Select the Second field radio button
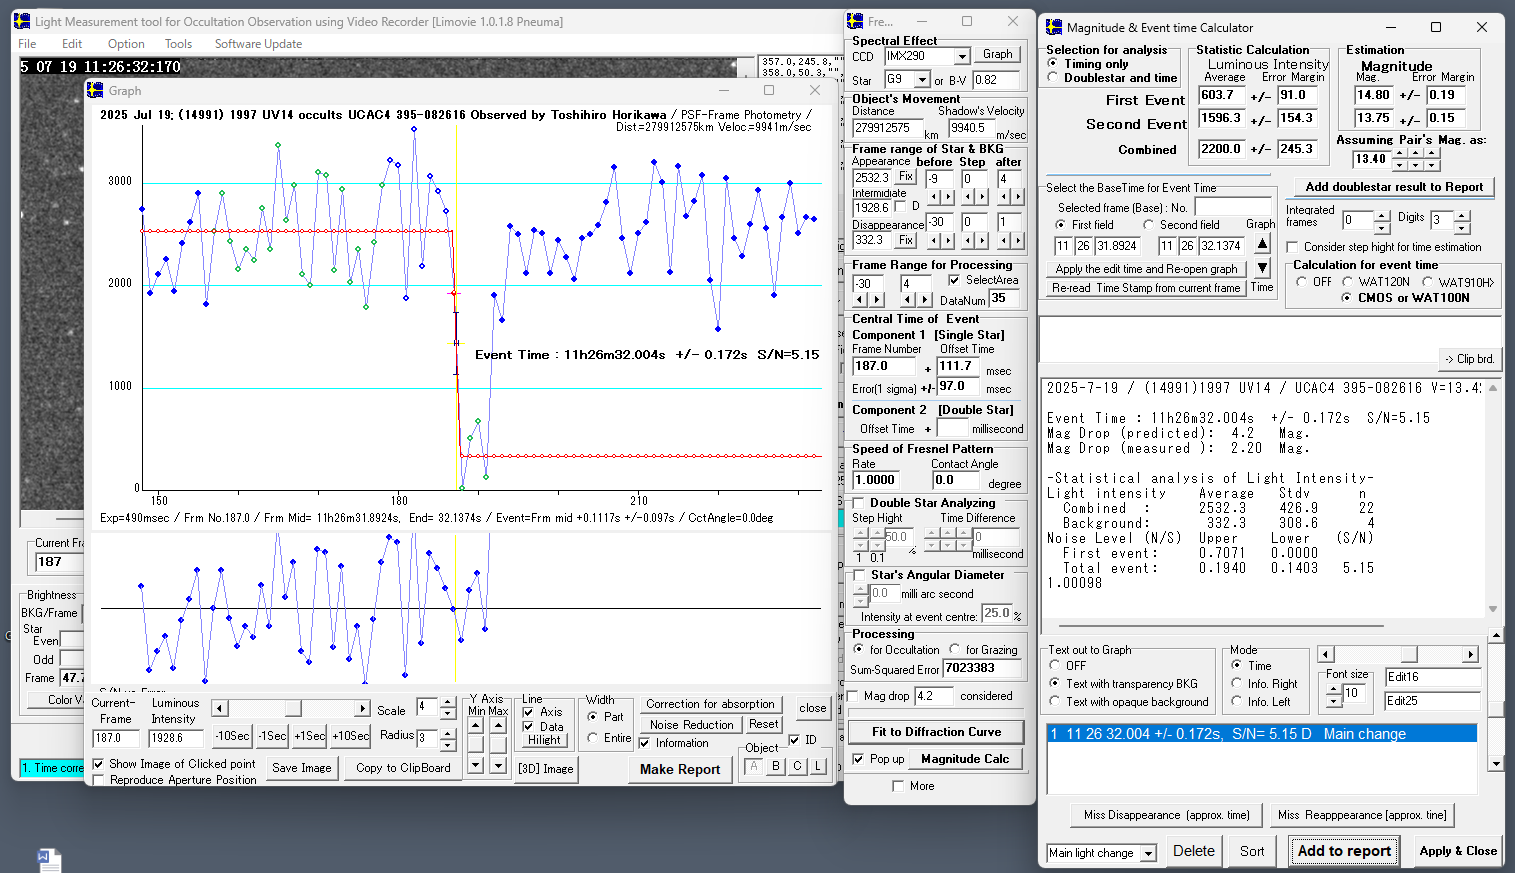The width and height of the screenshot is (1515, 873). 1148,225
